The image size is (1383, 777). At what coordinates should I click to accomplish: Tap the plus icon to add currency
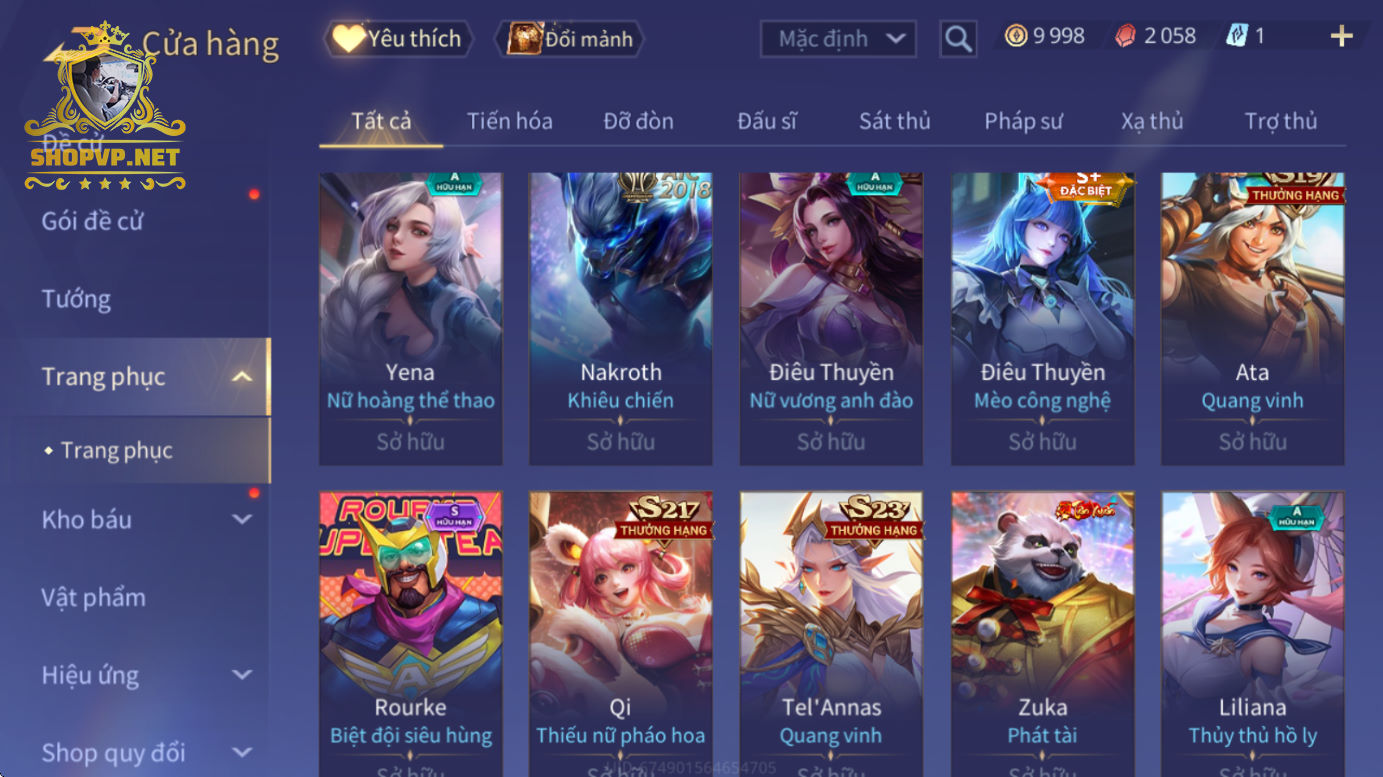click(x=1341, y=37)
